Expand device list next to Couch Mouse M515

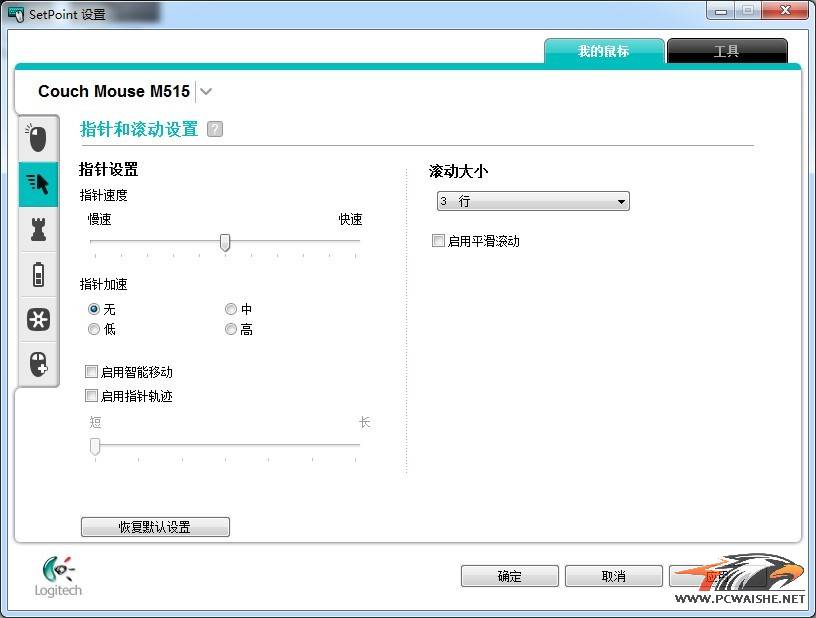point(206,92)
